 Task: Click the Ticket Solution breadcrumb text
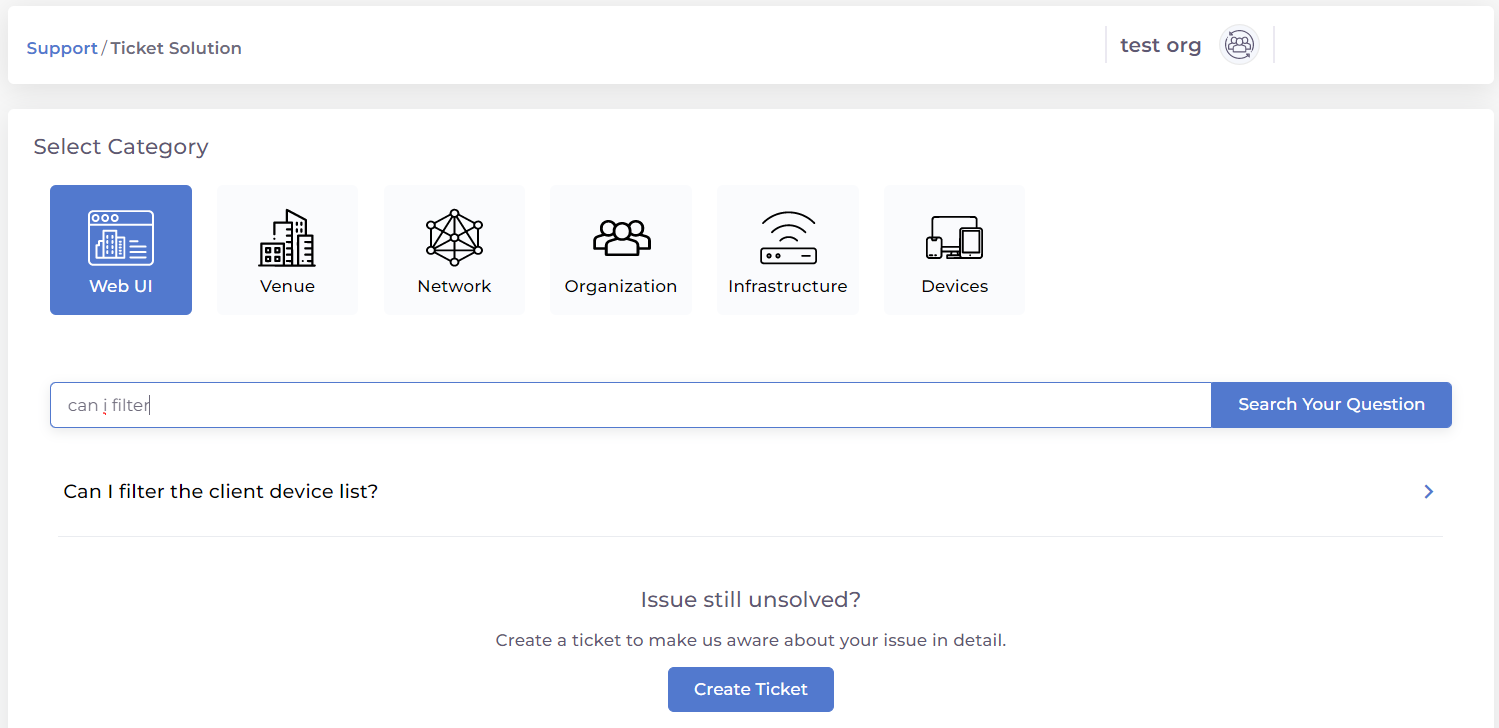[176, 48]
